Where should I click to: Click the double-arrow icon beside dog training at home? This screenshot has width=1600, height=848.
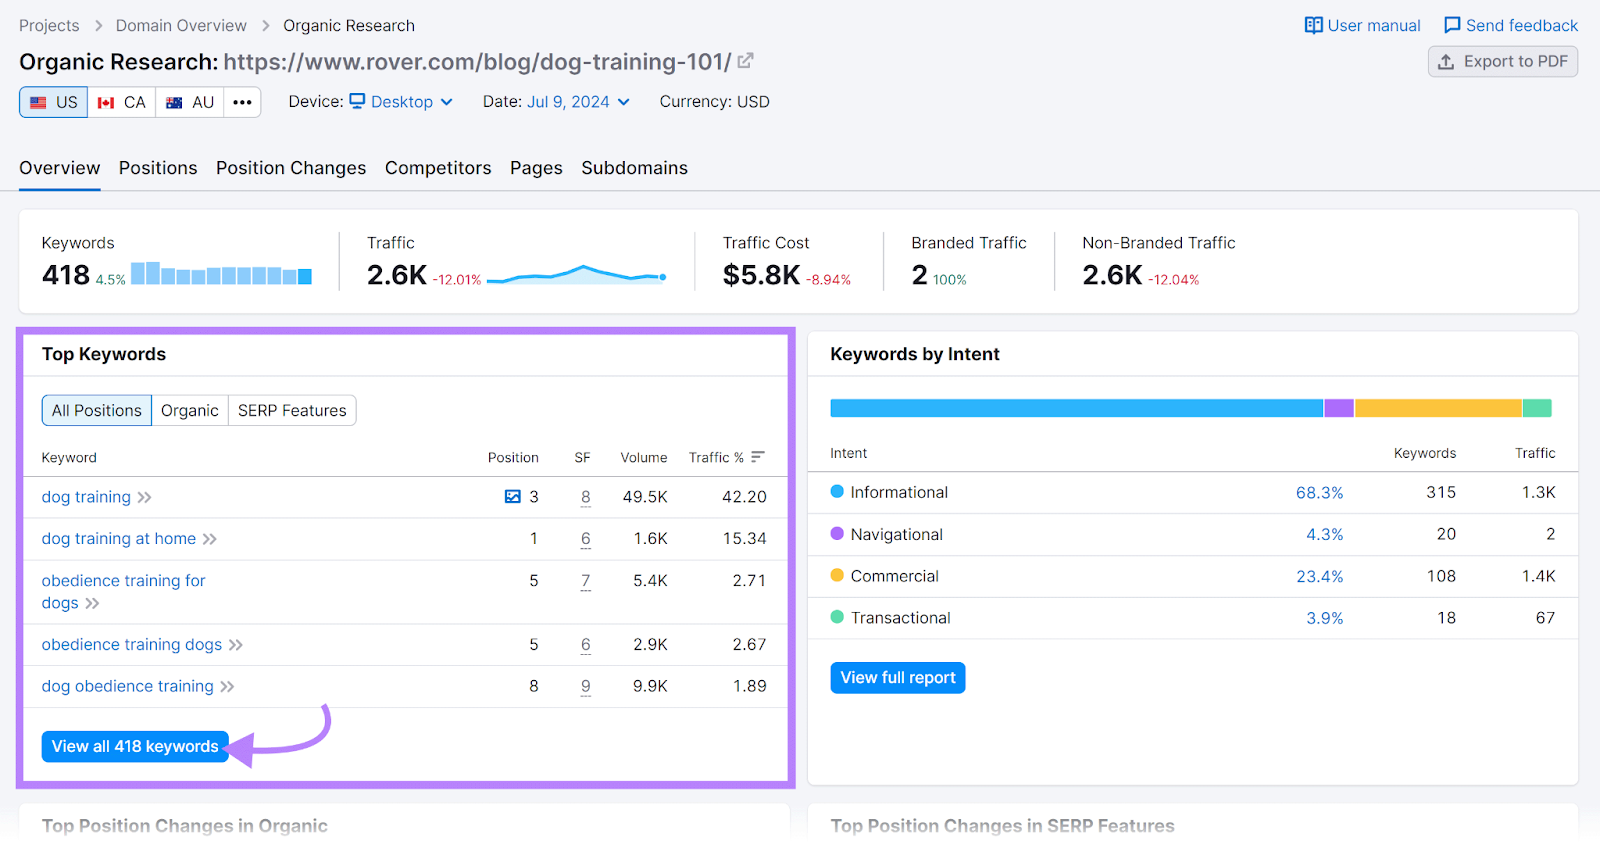point(210,539)
